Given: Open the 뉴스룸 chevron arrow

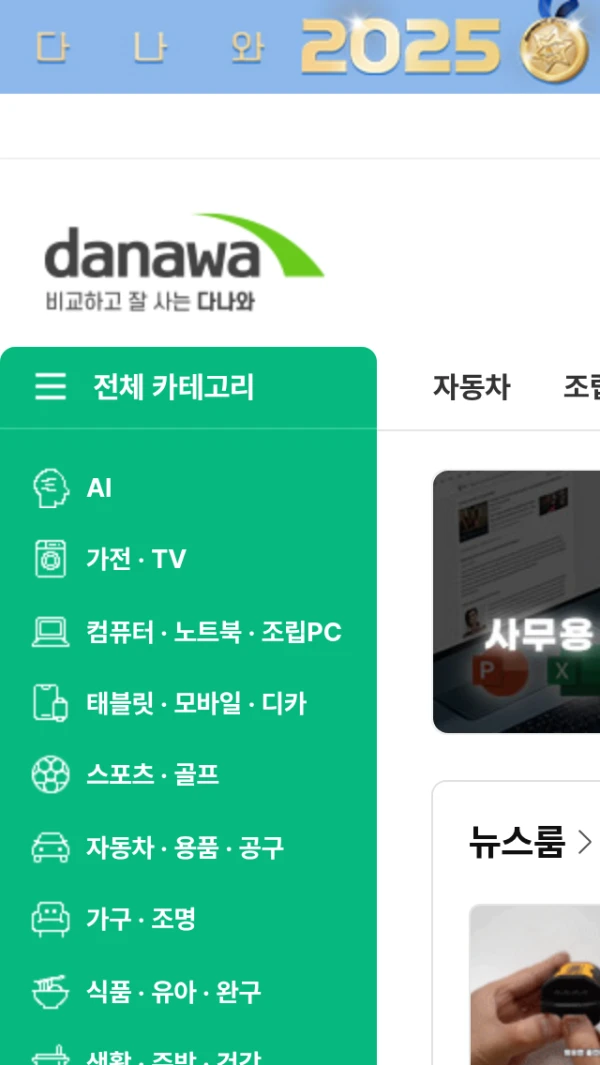Looking at the screenshot, I should (584, 843).
